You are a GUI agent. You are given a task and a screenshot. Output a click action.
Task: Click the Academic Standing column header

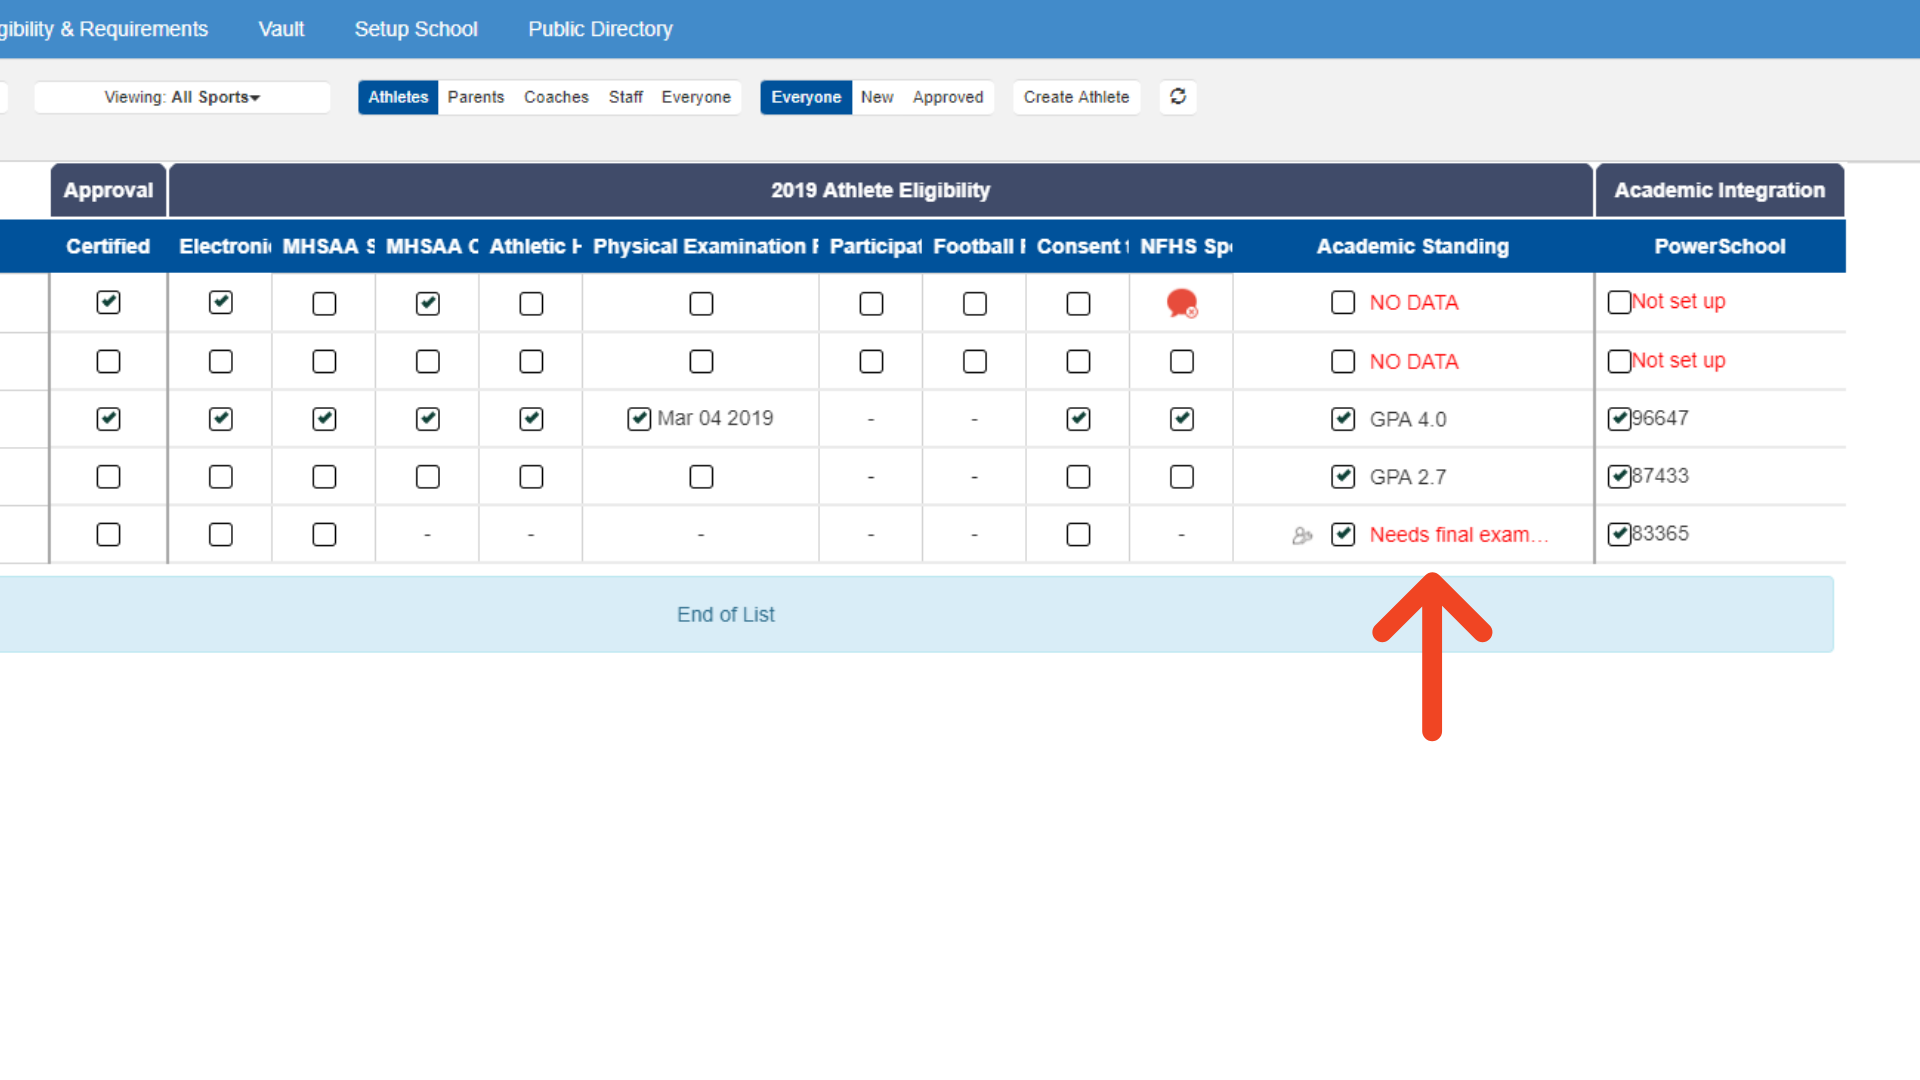[1412, 246]
